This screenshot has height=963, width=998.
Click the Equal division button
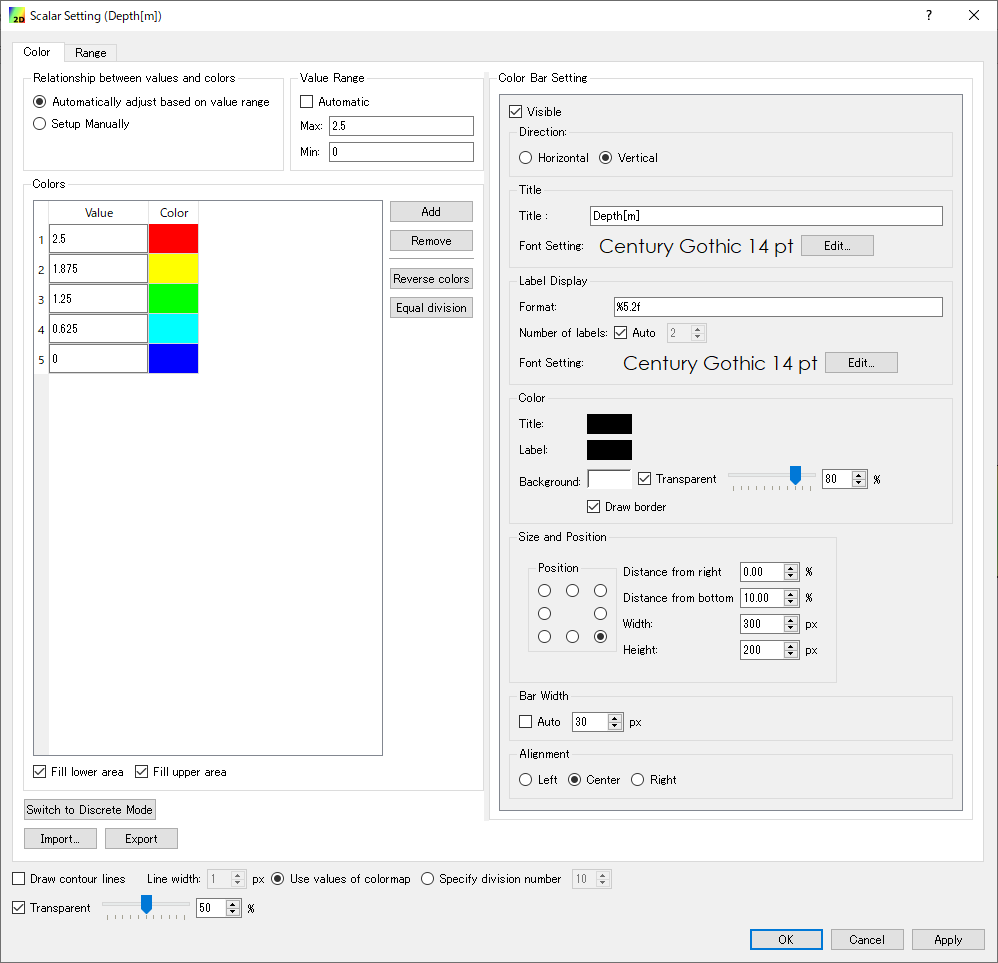pos(431,307)
